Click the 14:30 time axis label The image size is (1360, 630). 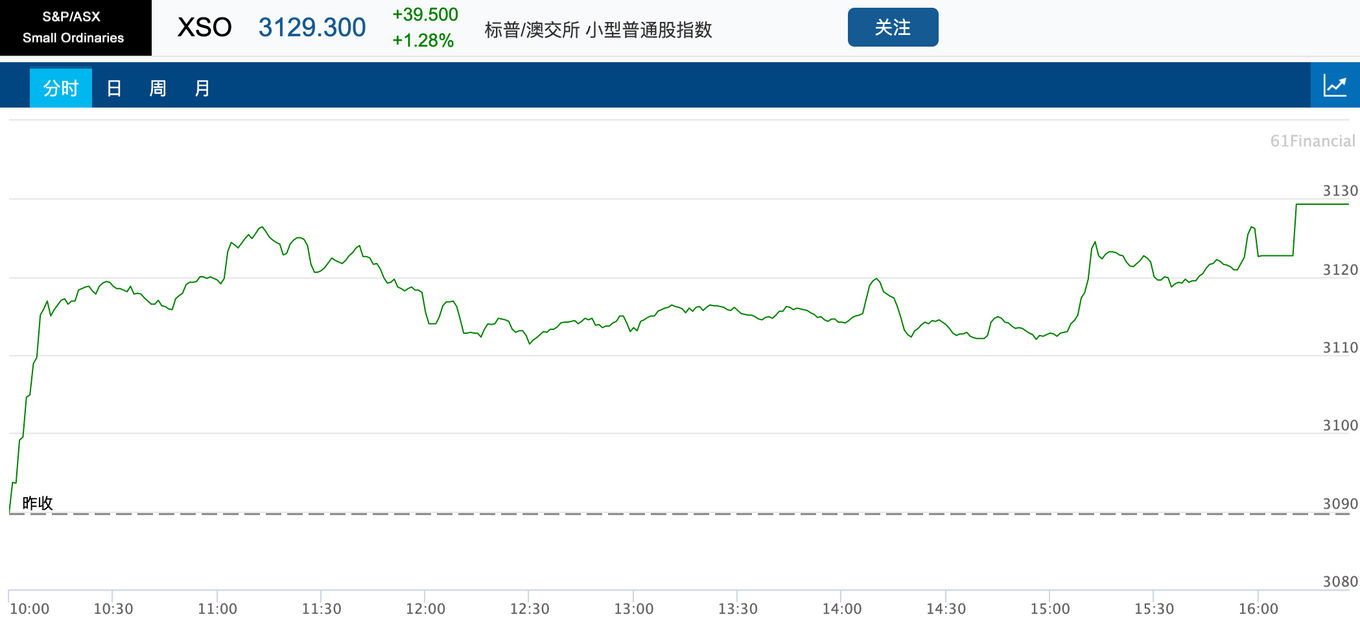tap(946, 609)
